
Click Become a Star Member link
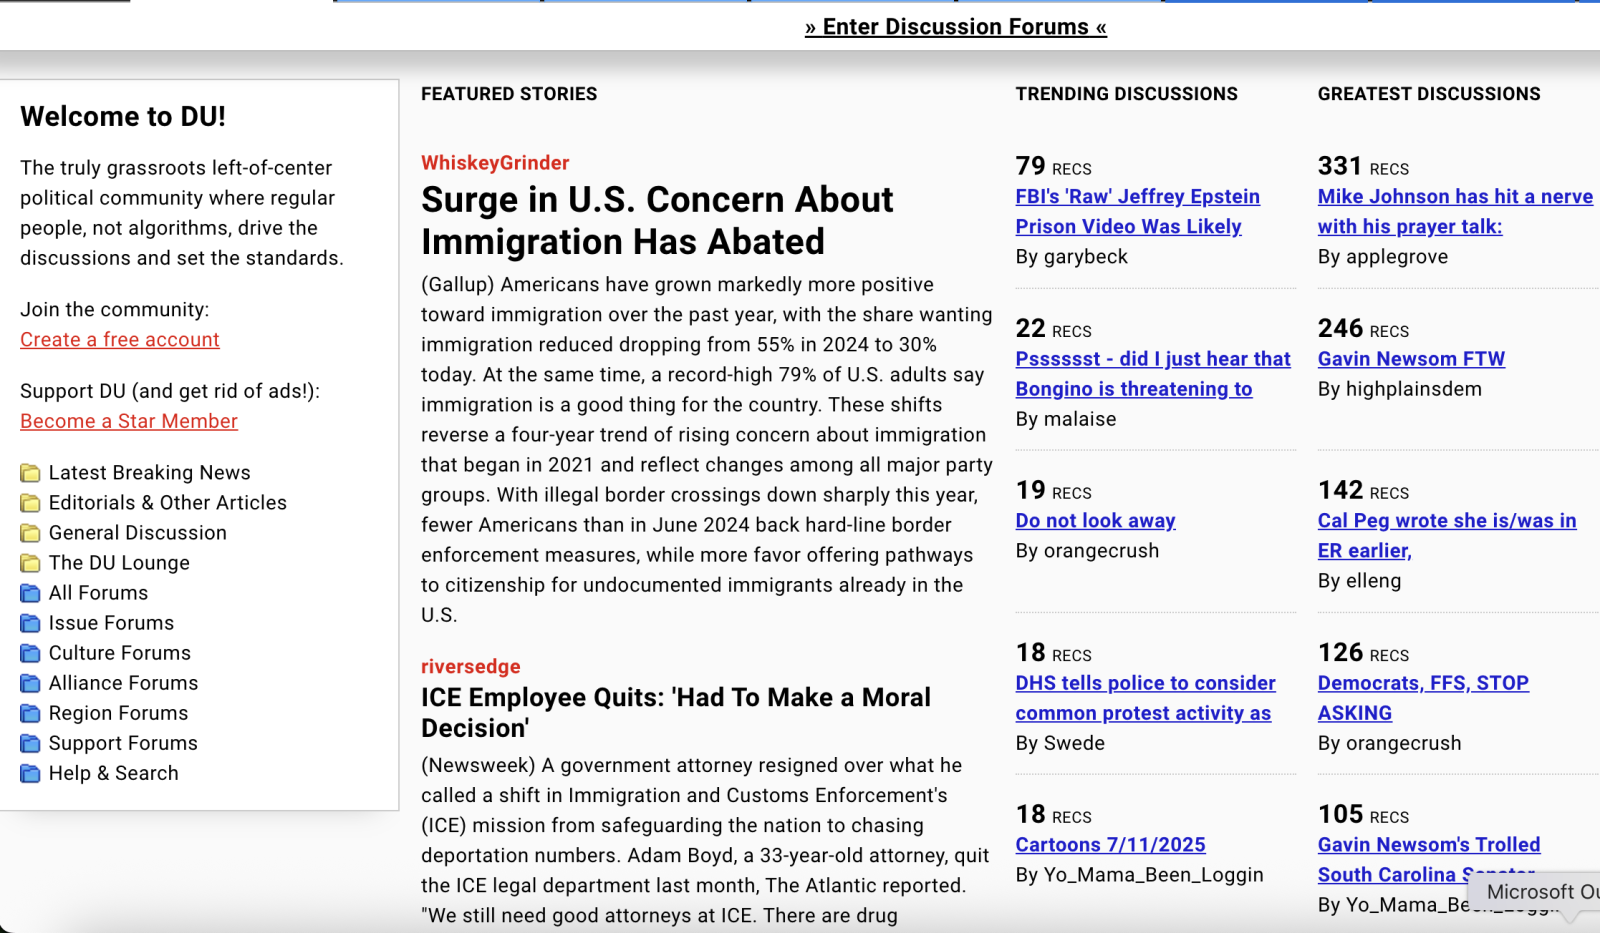(129, 422)
